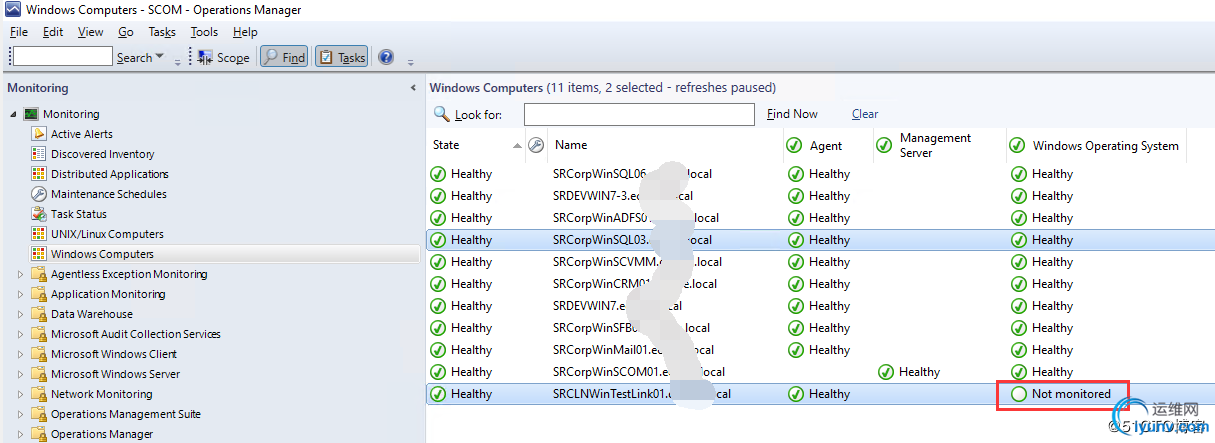Collapse the Monitoring root tree node

click(14, 114)
